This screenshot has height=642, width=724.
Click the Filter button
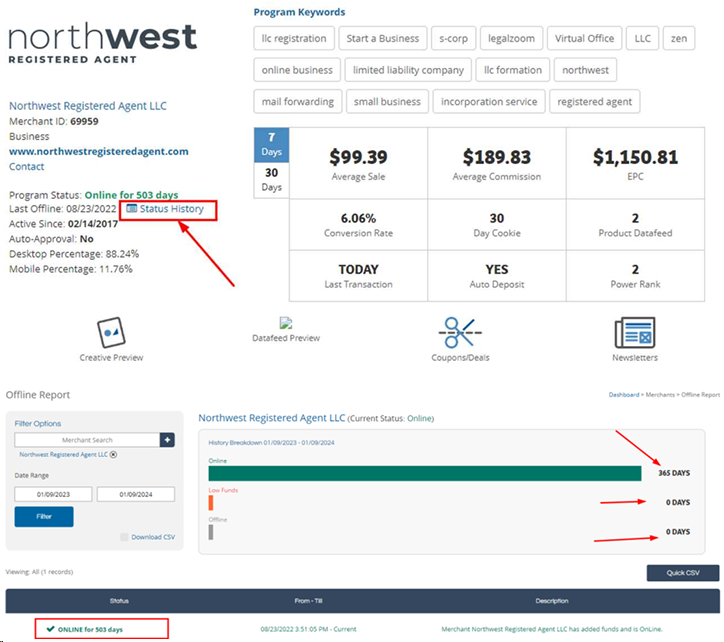click(x=44, y=516)
